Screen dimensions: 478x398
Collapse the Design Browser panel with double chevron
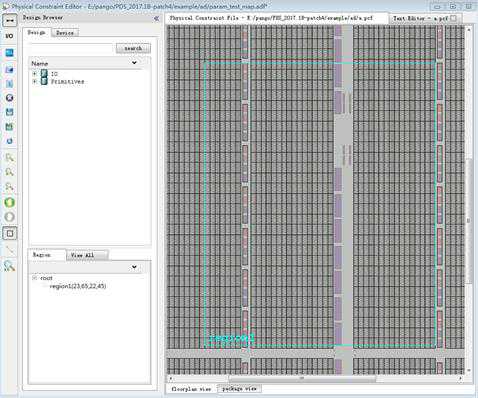156,19
